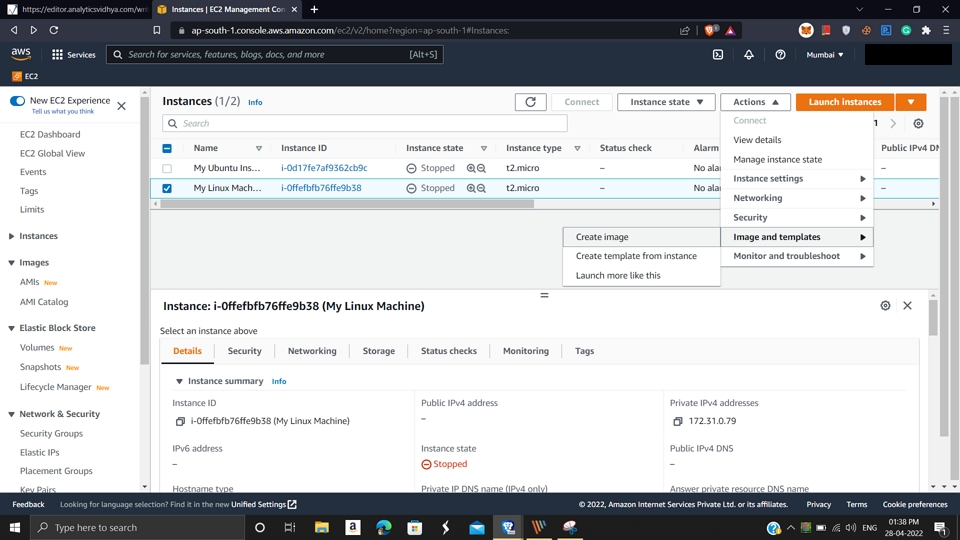Click the browser bookmark icon

click(x=157, y=30)
